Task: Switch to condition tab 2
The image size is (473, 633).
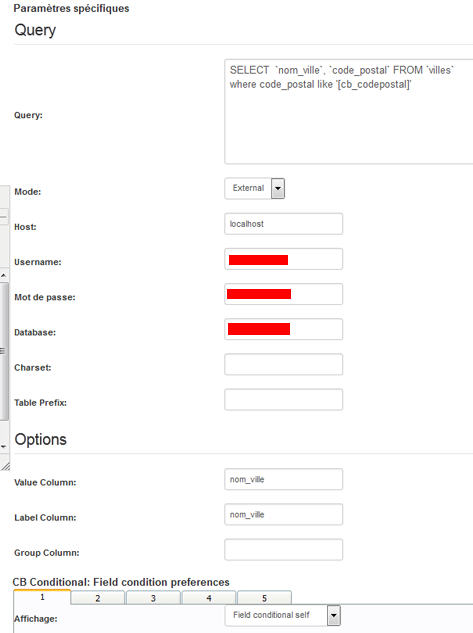Action: click(98, 598)
